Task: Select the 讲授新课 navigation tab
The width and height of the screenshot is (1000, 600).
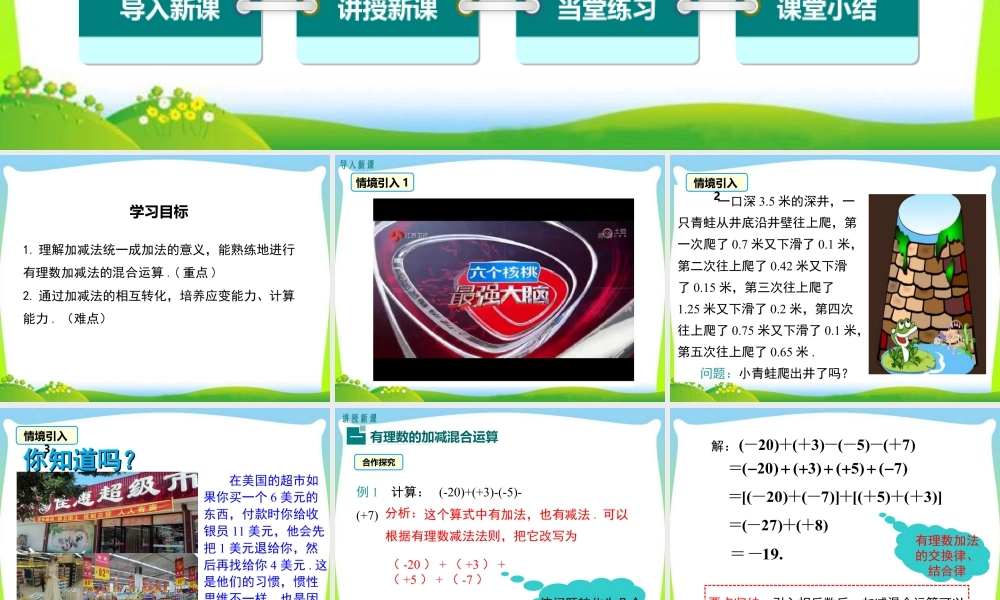Action: (387, 15)
